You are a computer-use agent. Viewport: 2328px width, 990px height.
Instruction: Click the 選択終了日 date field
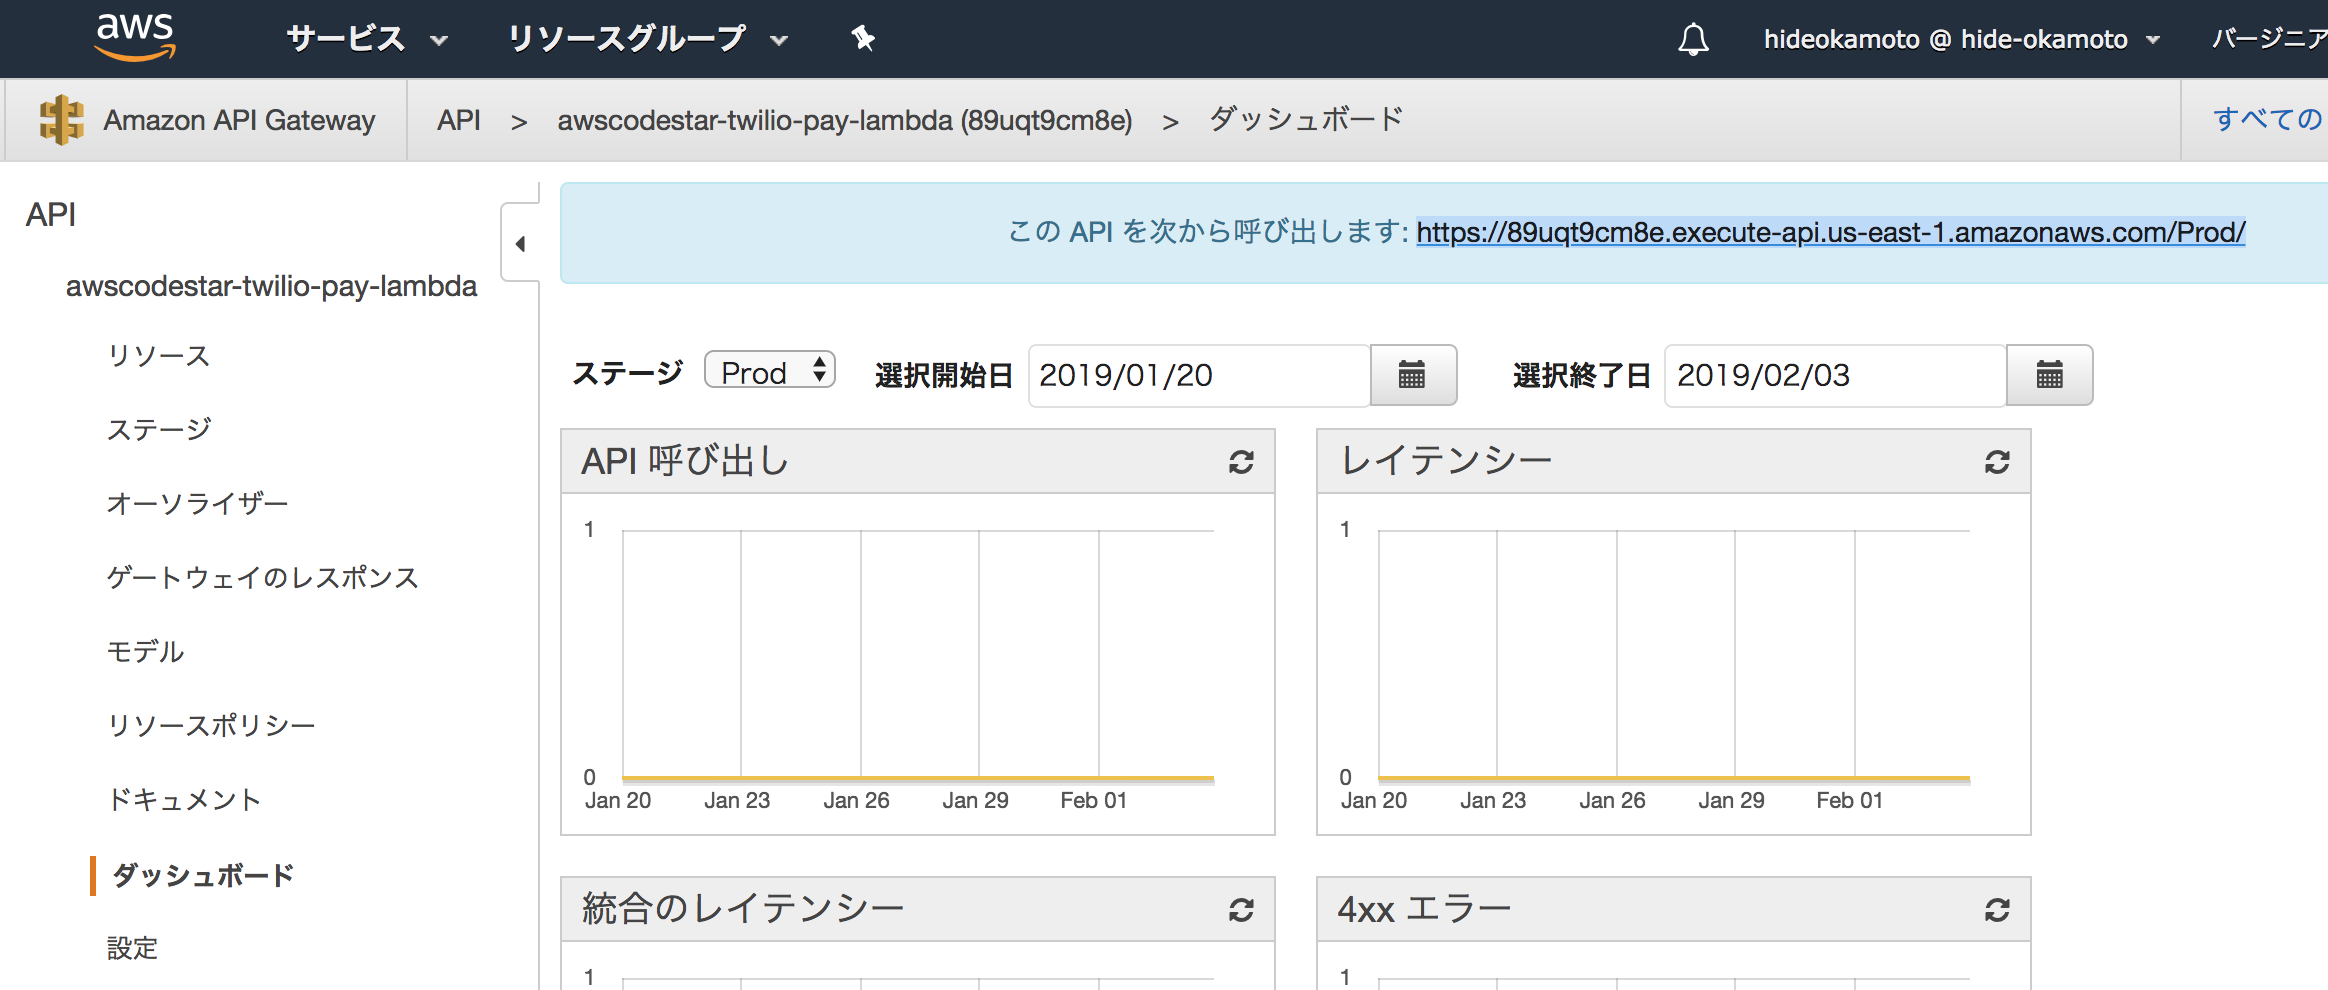click(x=1836, y=375)
